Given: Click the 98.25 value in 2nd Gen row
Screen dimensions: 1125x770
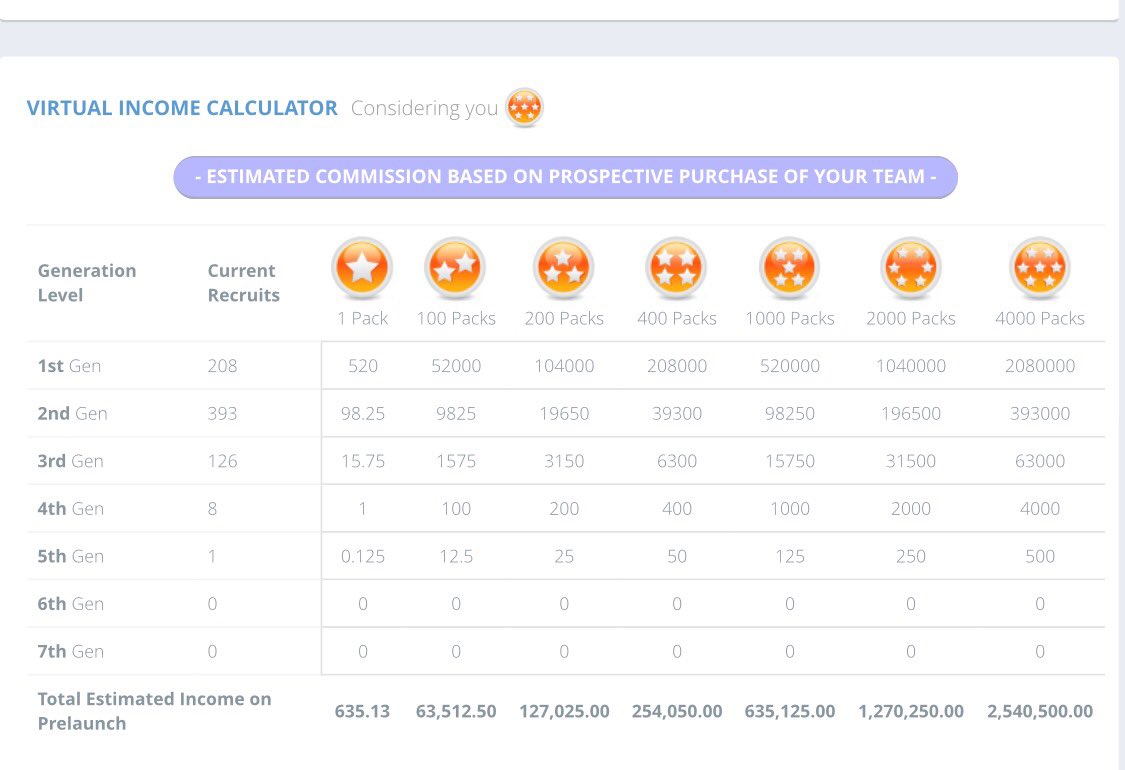Looking at the screenshot, I should [363, 413].
